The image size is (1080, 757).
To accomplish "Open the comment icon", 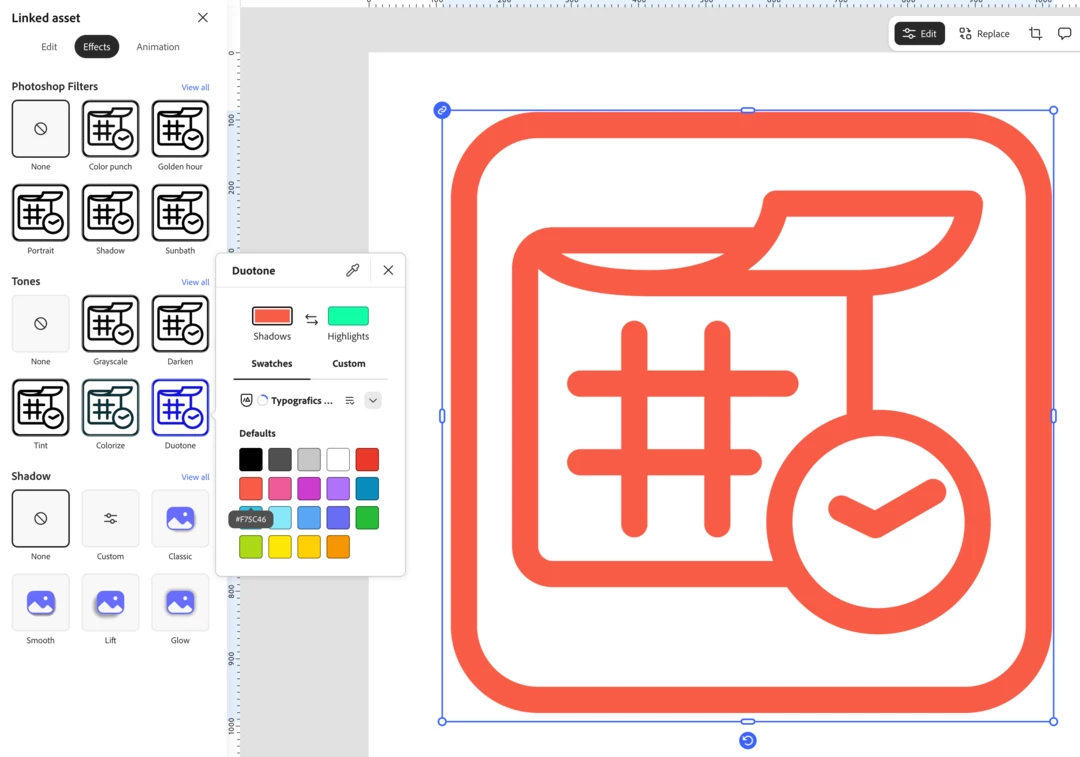I will [1064, 34].
